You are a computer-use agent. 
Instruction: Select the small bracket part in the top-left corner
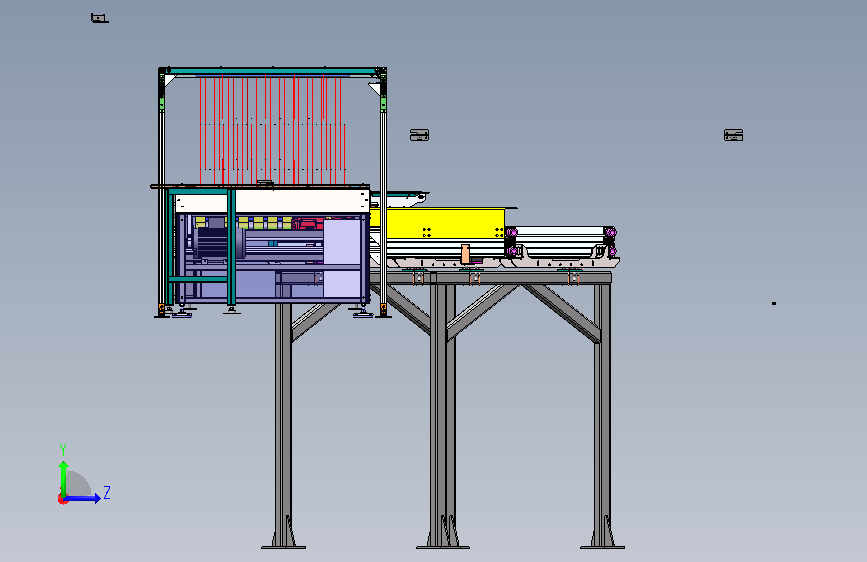coord(100,18)
